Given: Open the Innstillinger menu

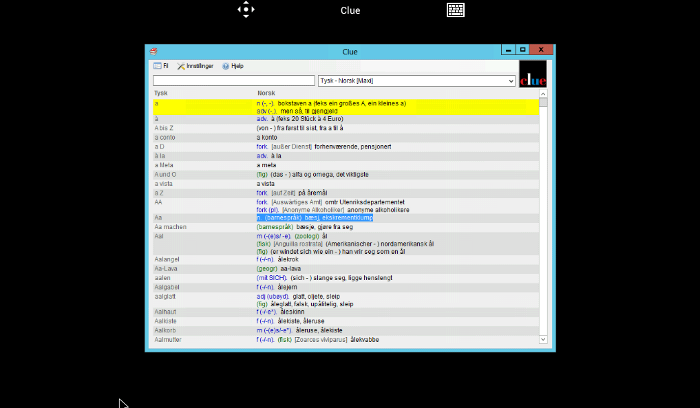Looking at the screenshot, I should [195, 66].
